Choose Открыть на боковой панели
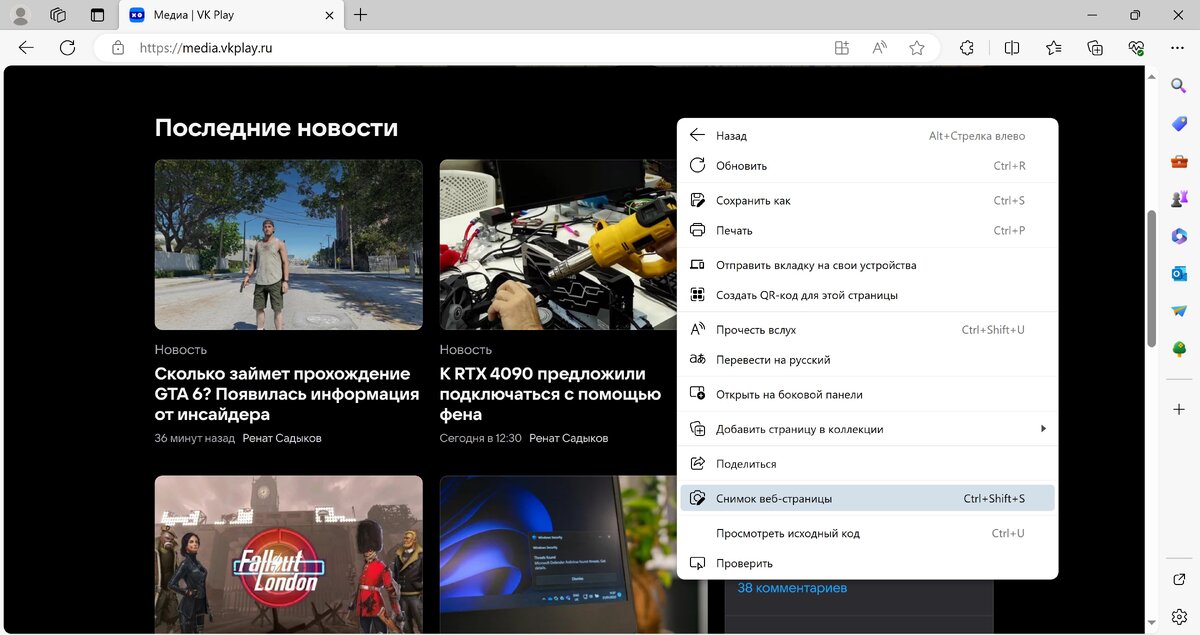The image size is (1200, 635). point(867,395)
